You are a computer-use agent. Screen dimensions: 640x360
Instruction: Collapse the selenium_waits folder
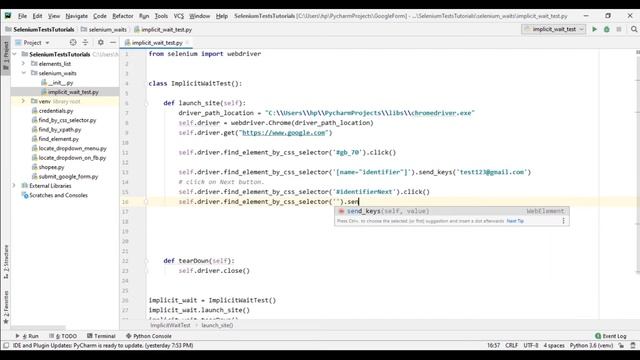(x=23, y=73)
